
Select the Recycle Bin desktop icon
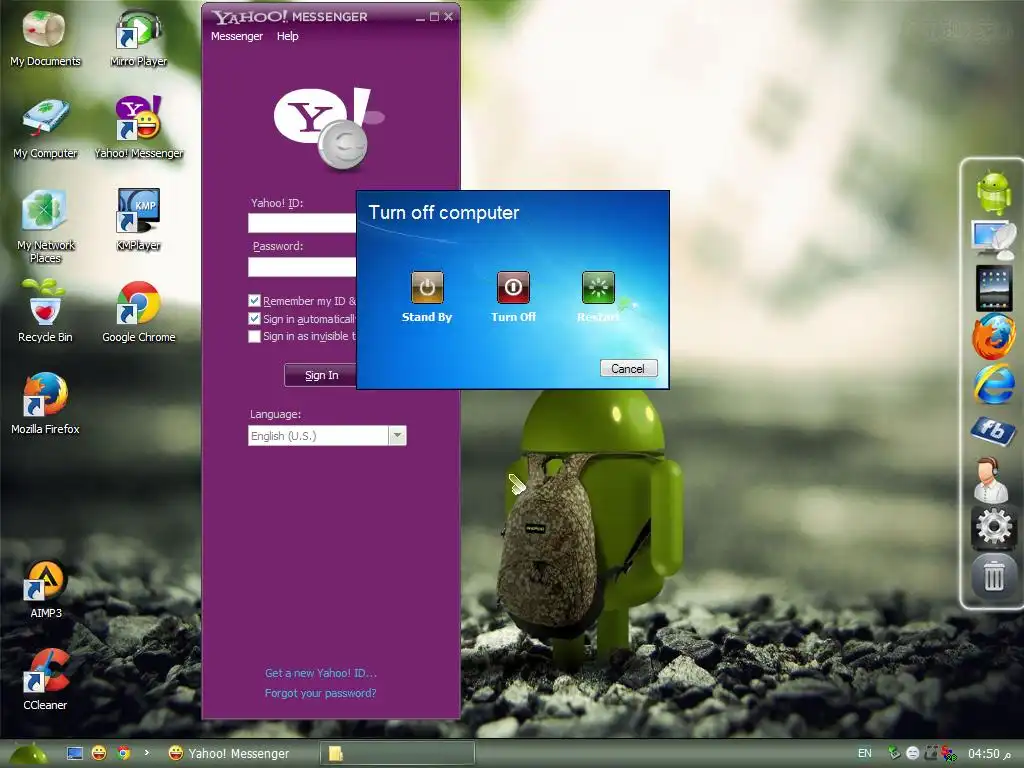click(x=45, y=312)
